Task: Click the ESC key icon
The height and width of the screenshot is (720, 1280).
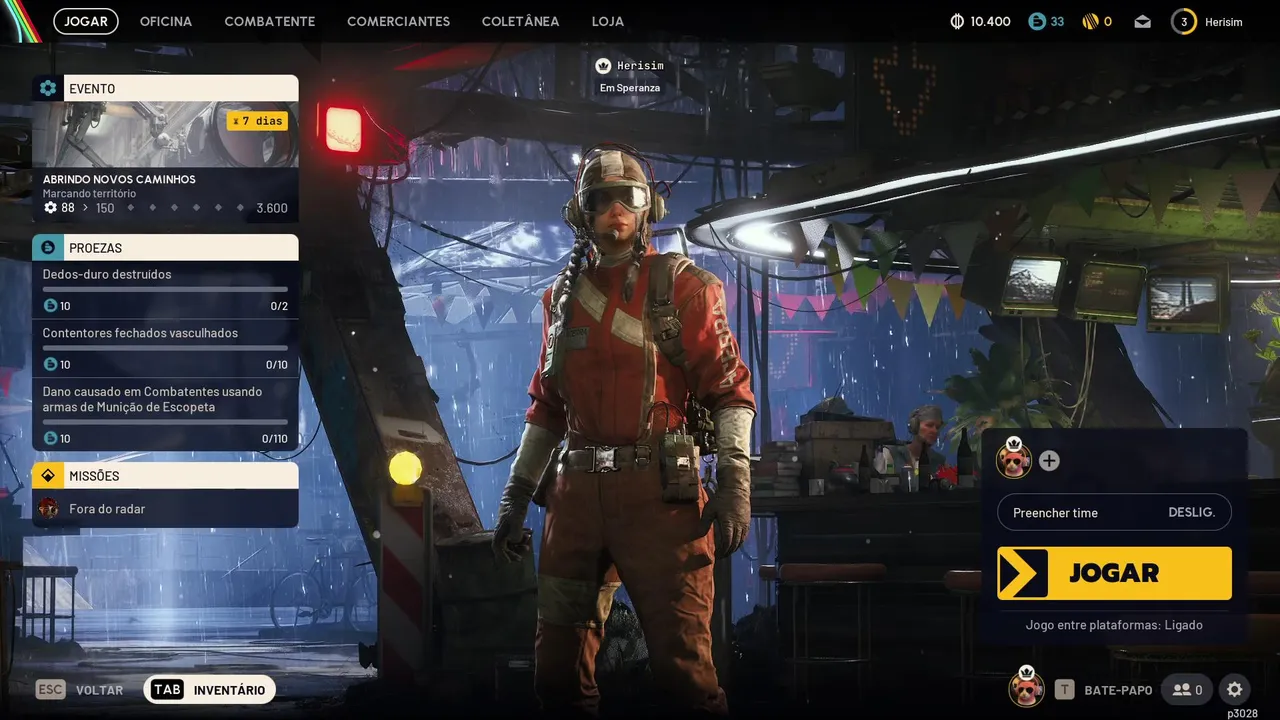Action: click(x=50, y=689)
